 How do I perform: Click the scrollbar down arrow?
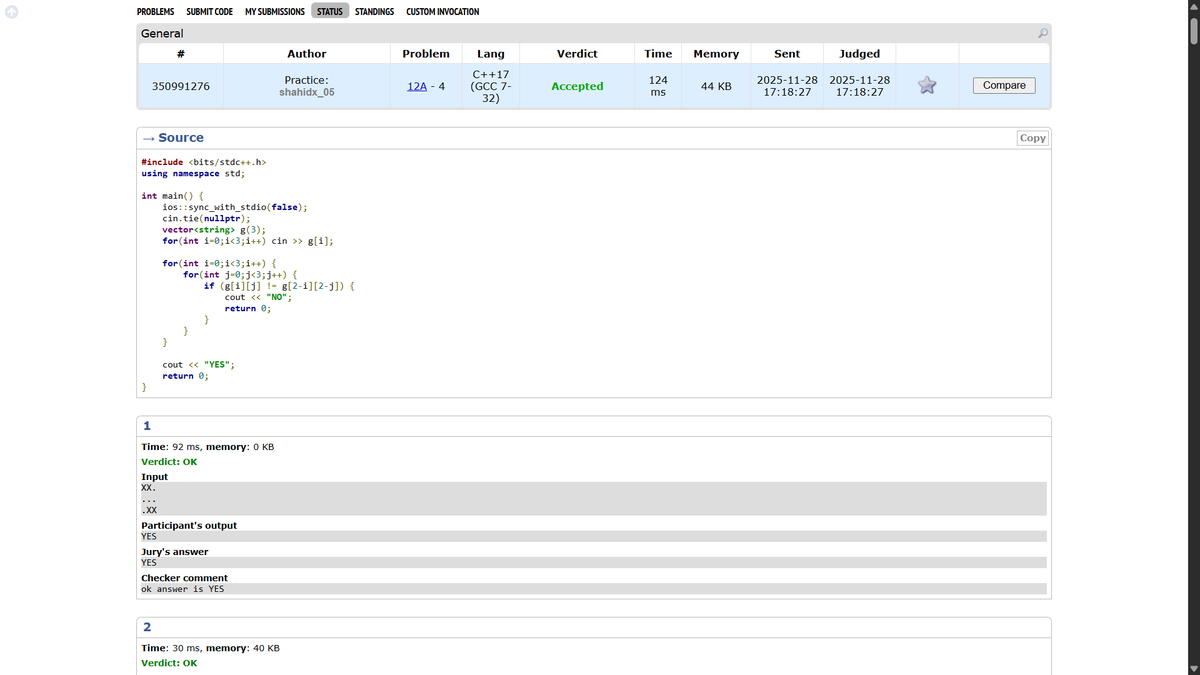click(1192, 669)
